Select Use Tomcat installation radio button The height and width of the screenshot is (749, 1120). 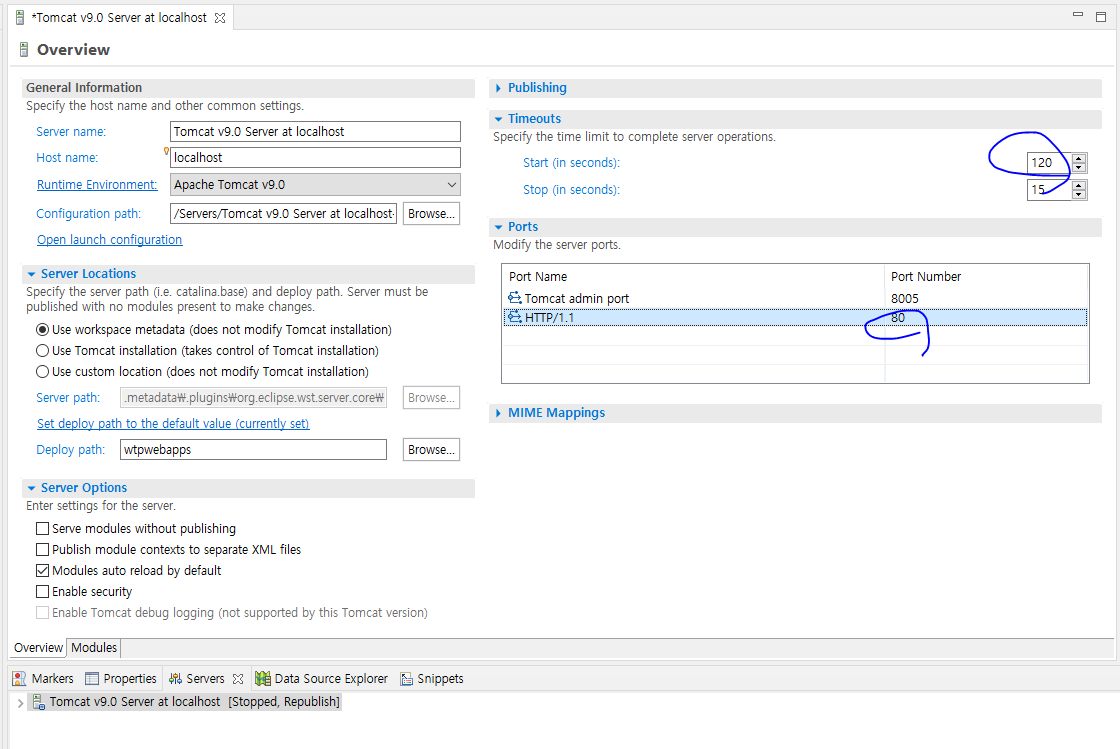[x=42, y=351]
